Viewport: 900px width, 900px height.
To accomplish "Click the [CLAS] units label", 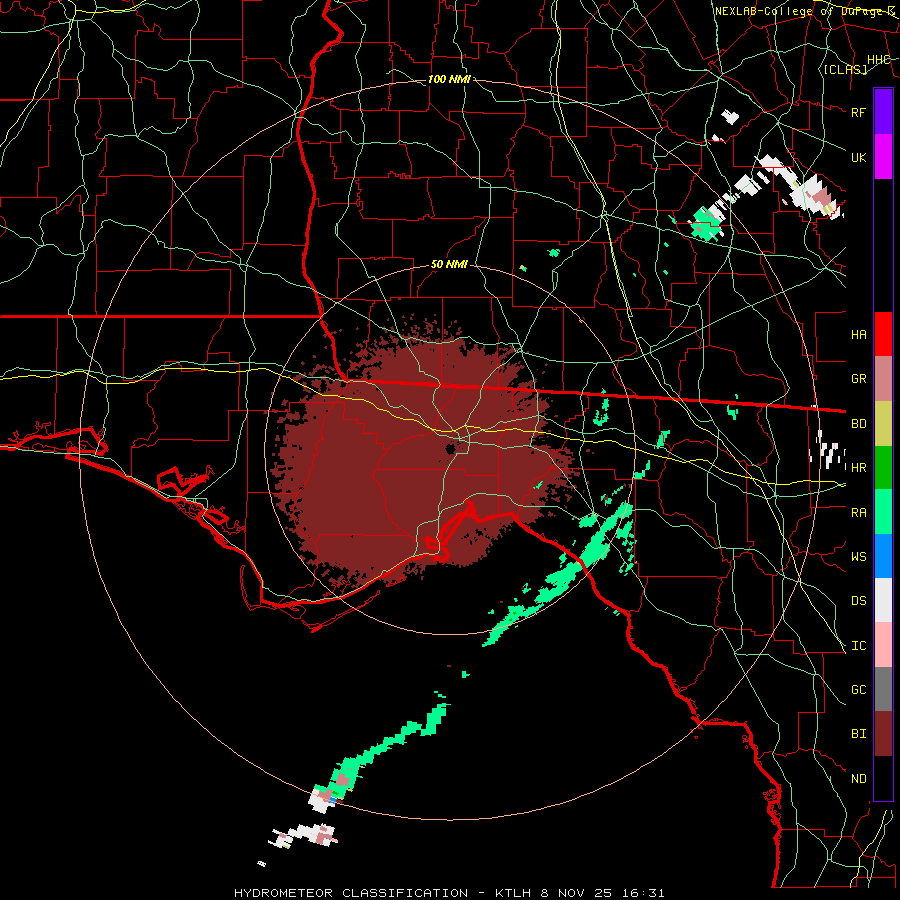I will point(845,69).
